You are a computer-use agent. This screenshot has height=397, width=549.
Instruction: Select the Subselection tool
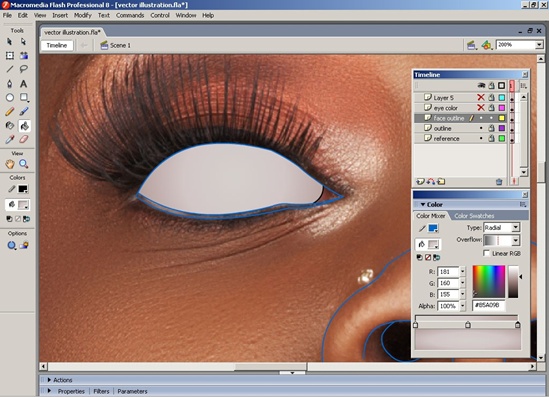[x=23, y=42]
